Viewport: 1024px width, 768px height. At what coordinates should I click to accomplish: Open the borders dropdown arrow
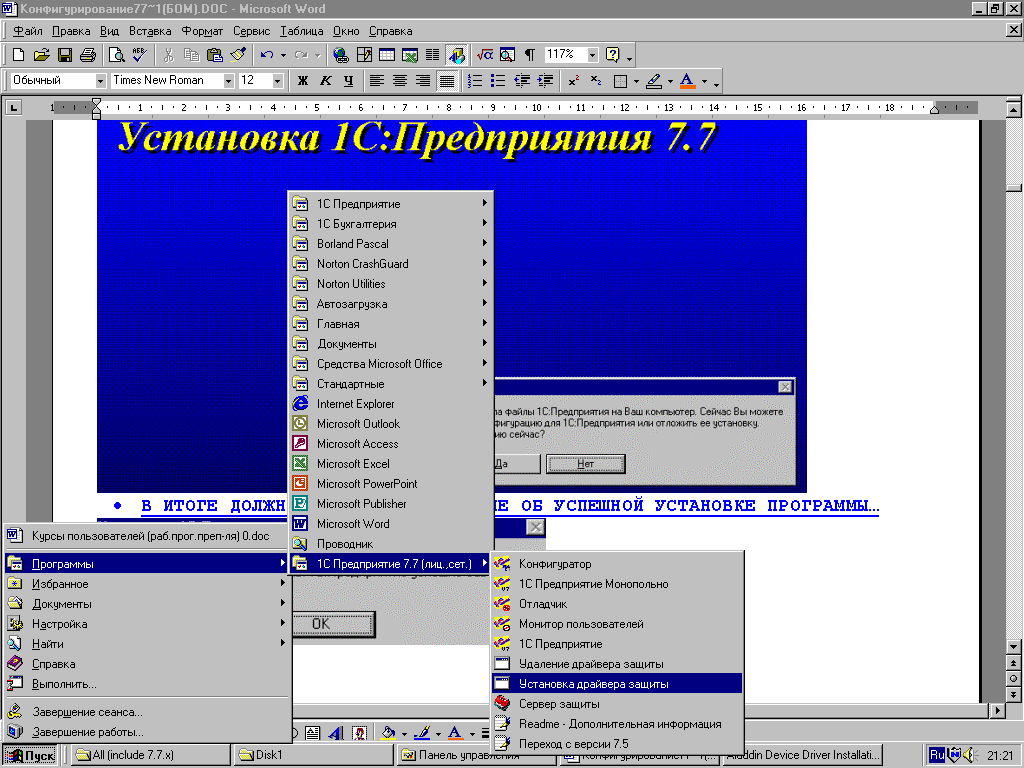click(636, 81)
